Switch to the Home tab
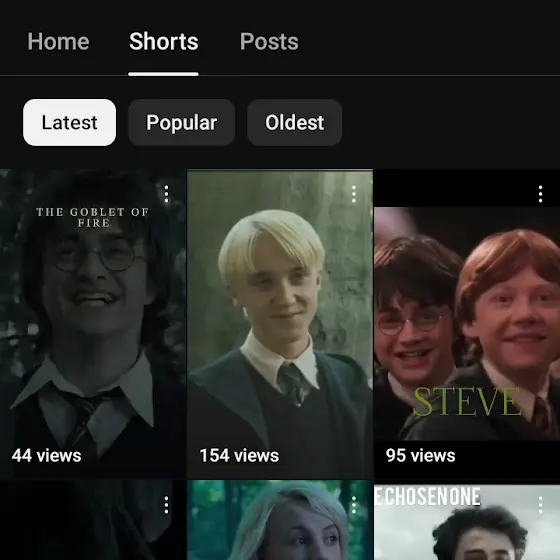Screen dimensions: 560x560 pyautogui.click(x=58, y=41)
